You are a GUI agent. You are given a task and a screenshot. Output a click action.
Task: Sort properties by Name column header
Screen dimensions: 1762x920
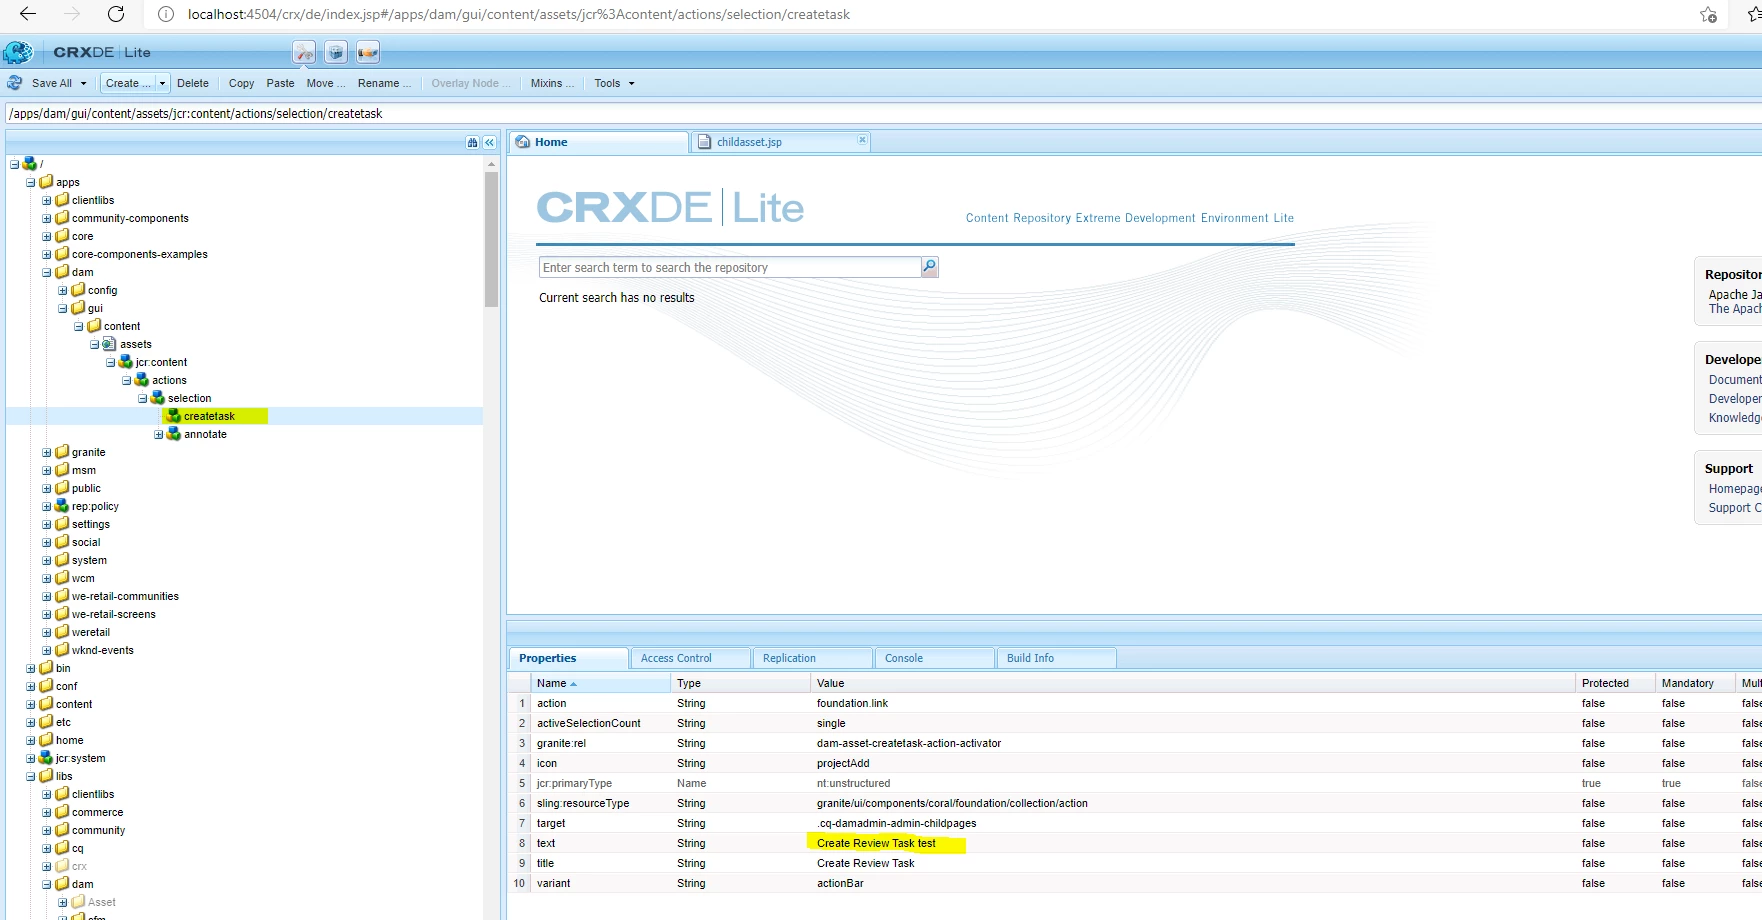tap(600, 683)
